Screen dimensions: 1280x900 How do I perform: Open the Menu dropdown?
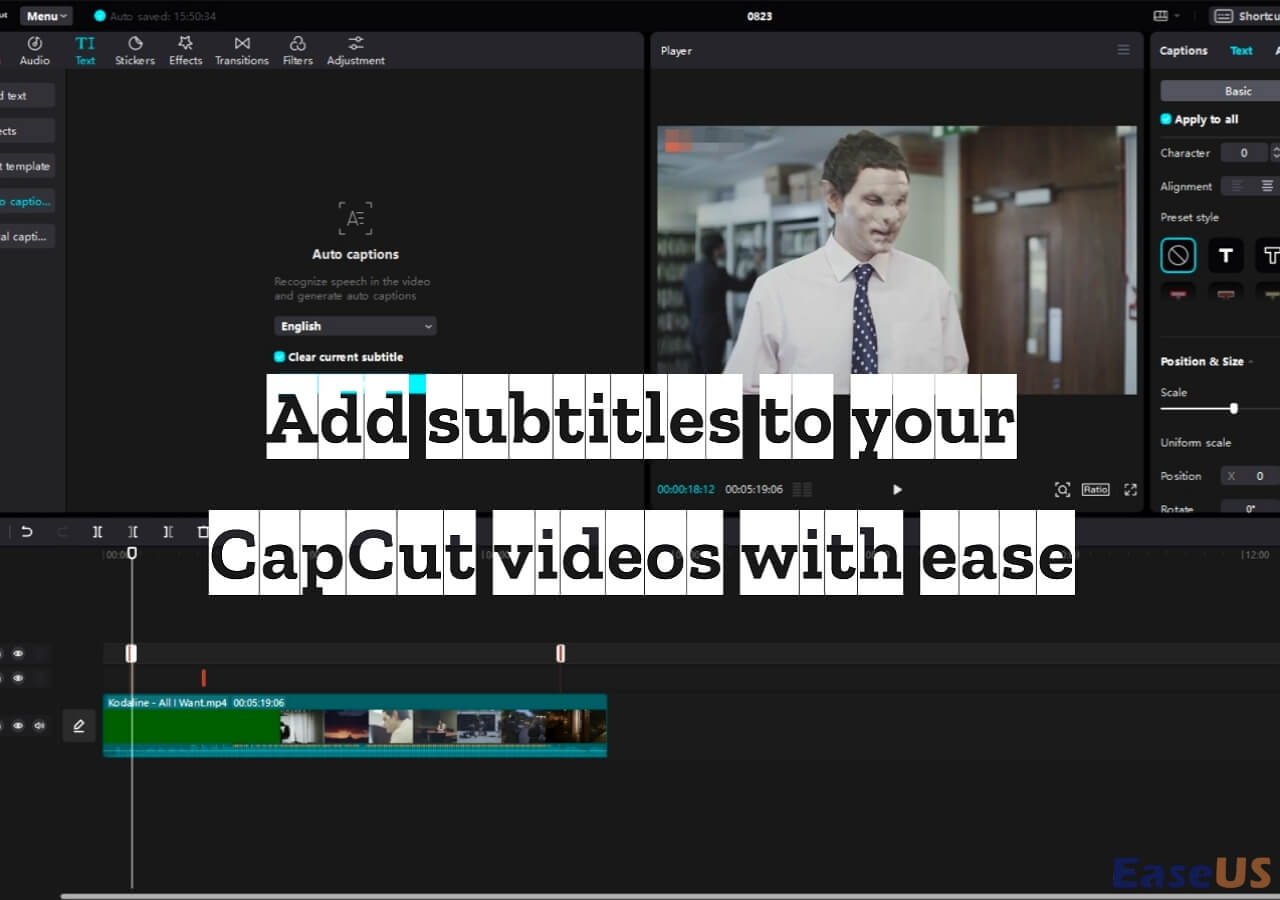tap(46, 16)
